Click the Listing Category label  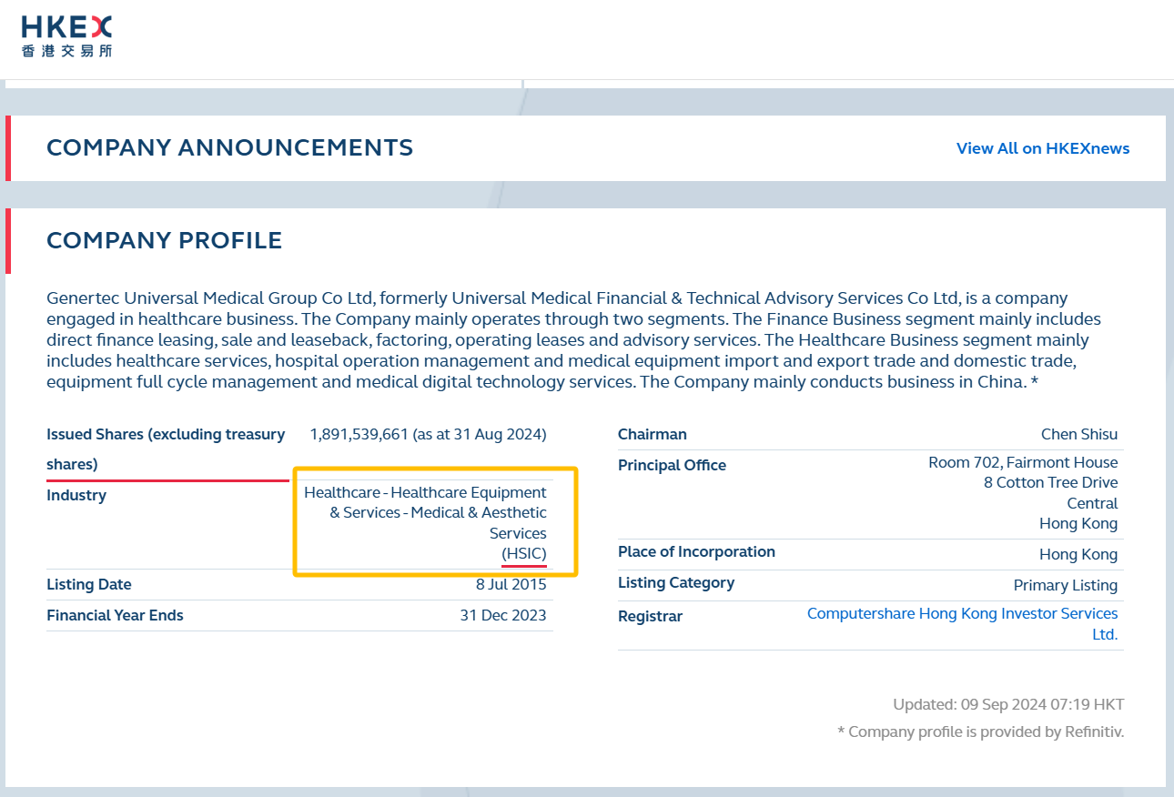pyautogui.click(x=676, y=583)
